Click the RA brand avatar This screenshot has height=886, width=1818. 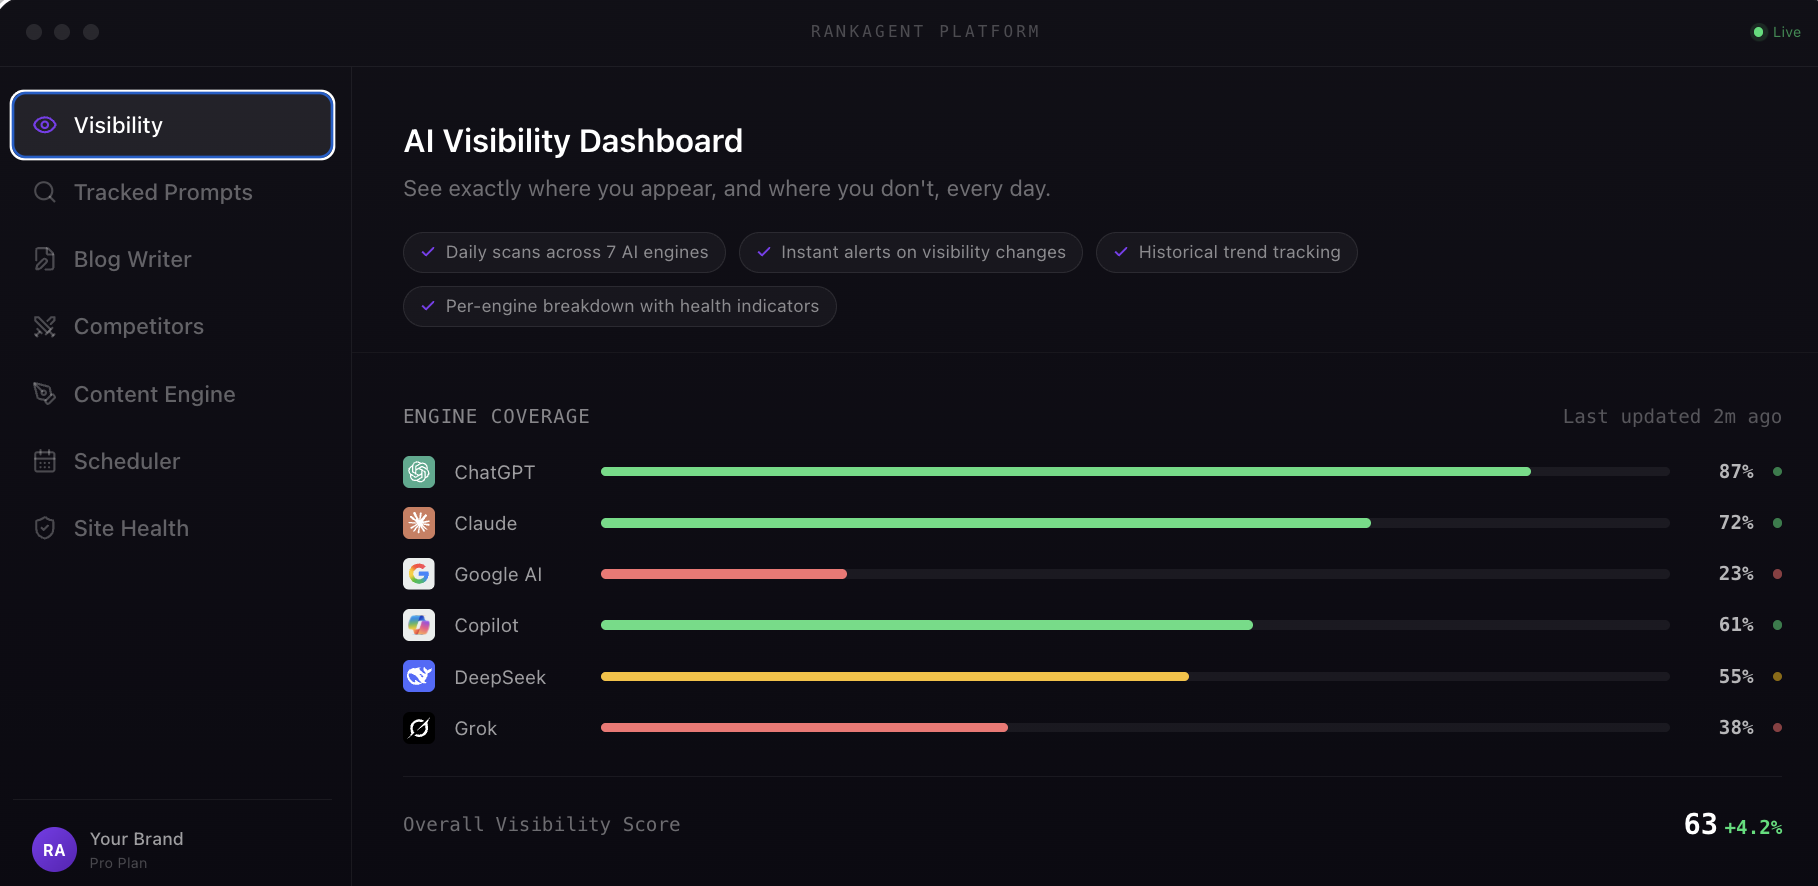54,850
